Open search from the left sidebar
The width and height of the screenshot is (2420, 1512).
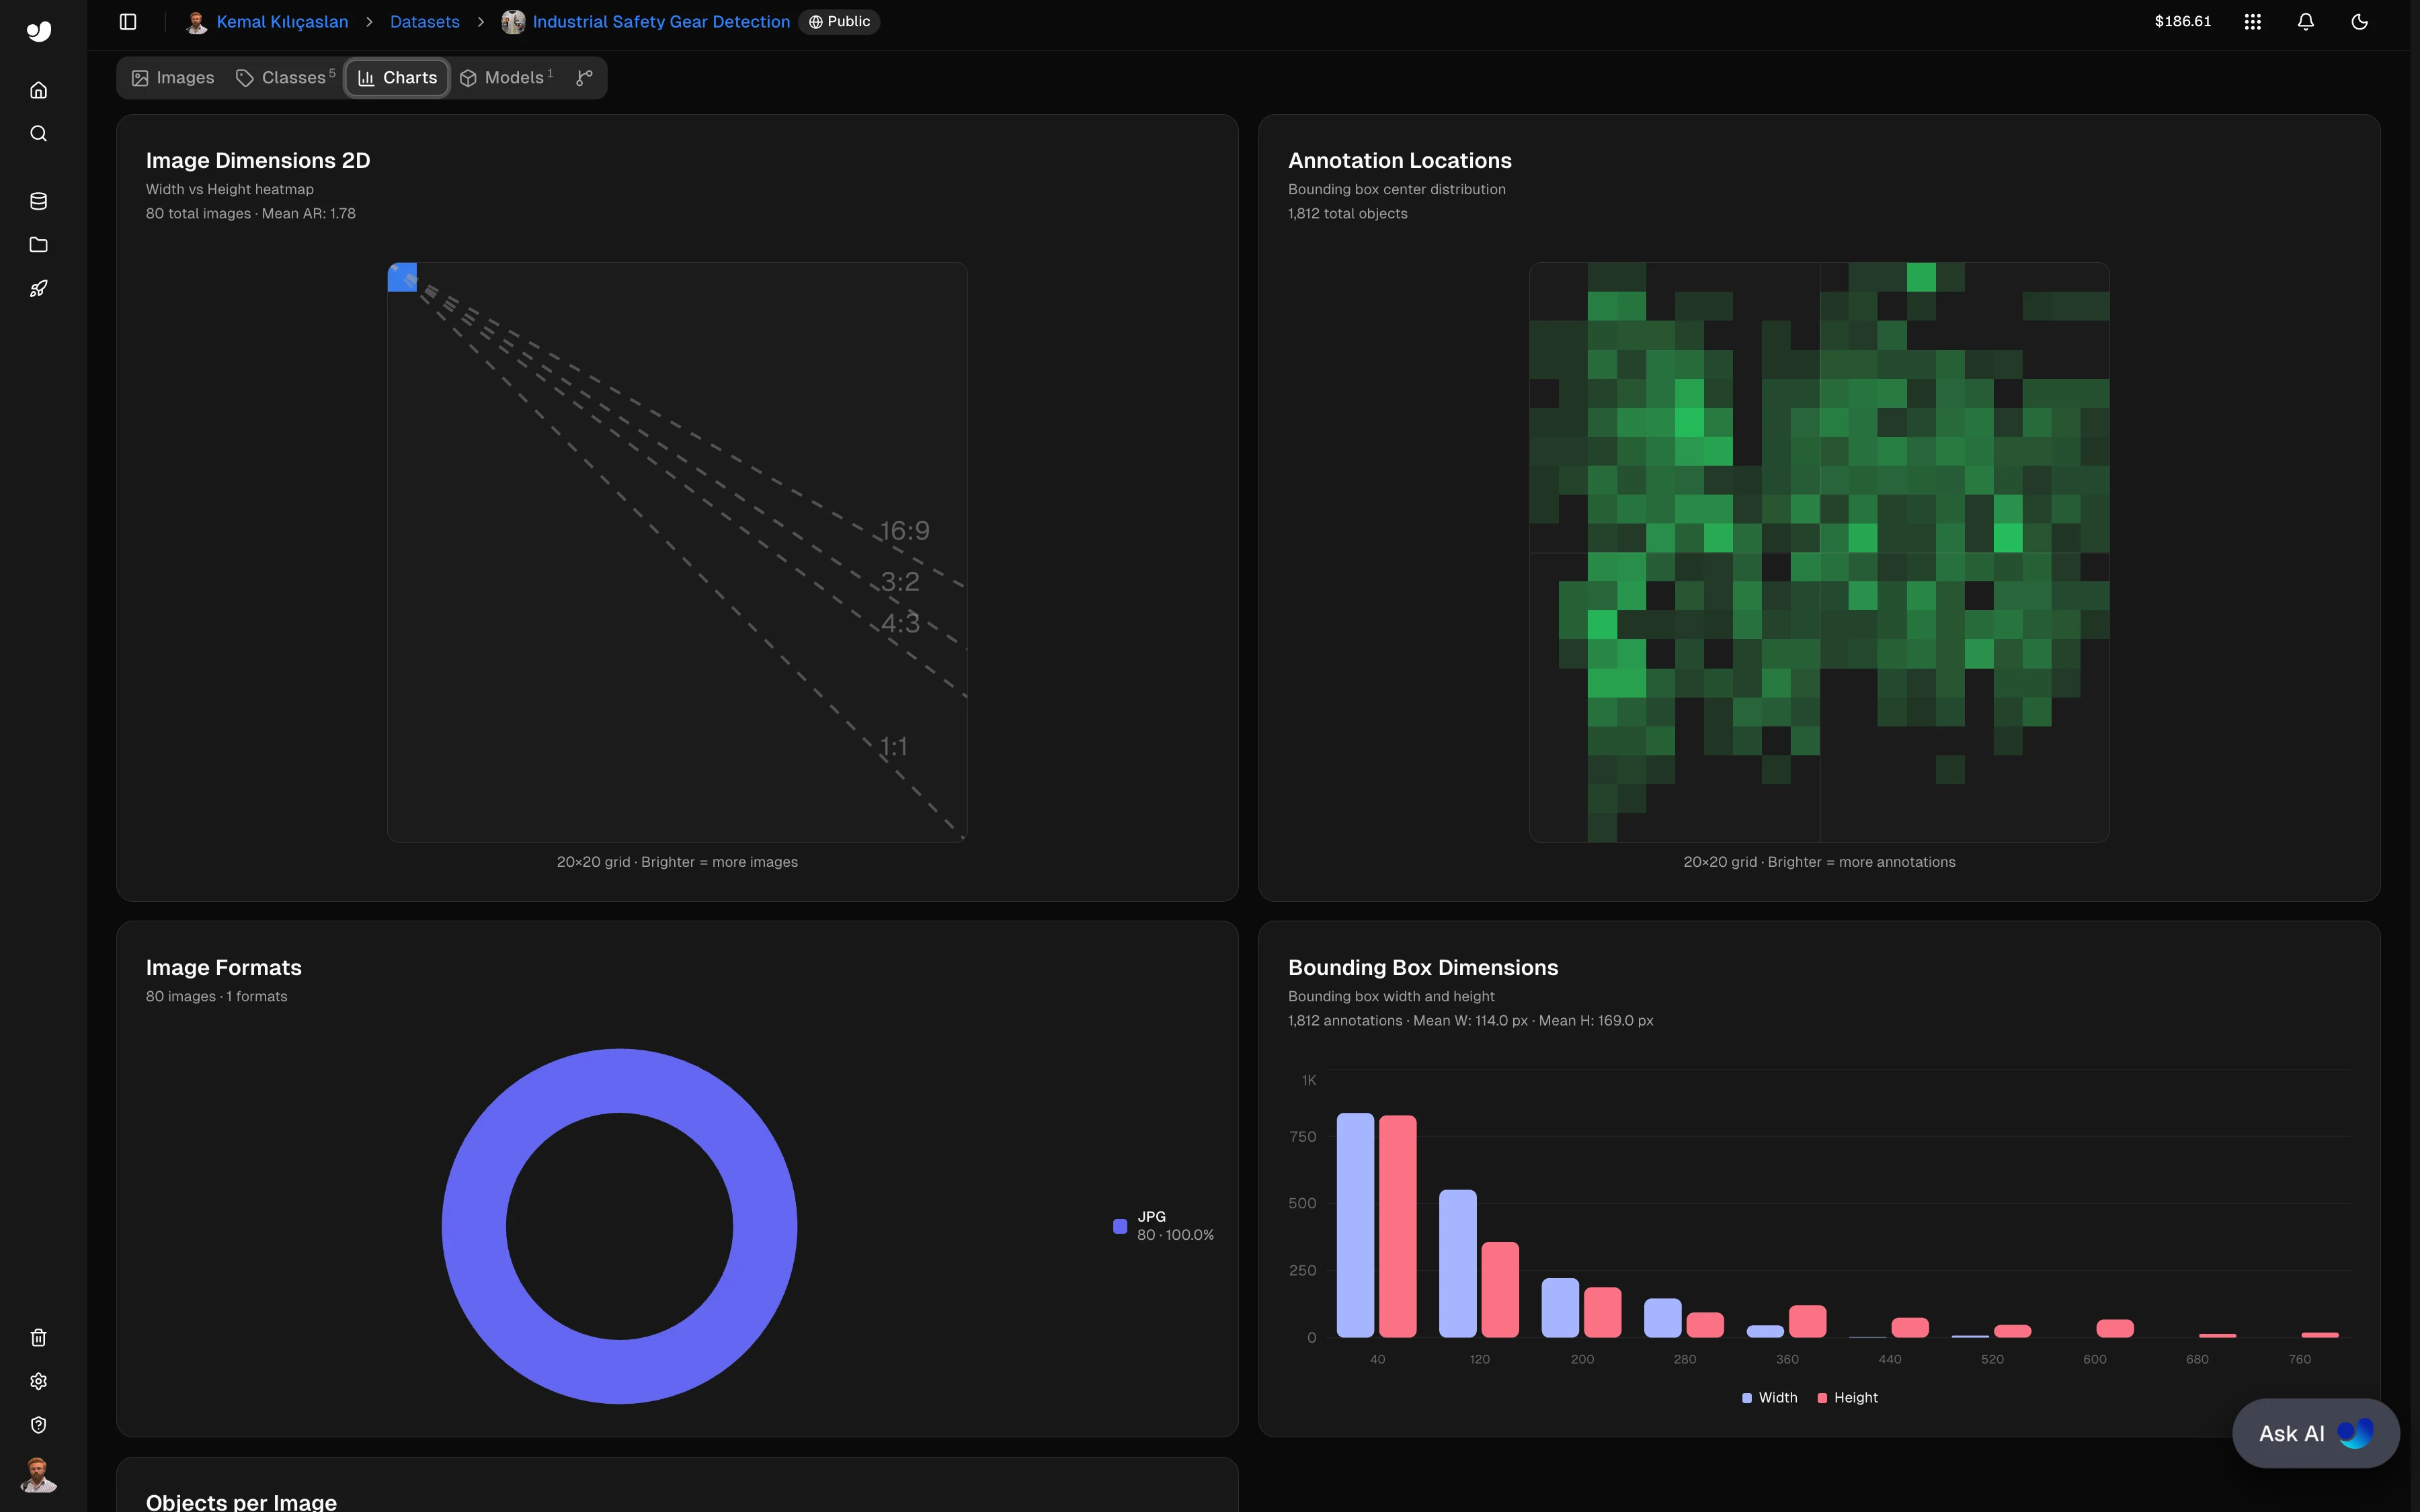pos(39,134)
